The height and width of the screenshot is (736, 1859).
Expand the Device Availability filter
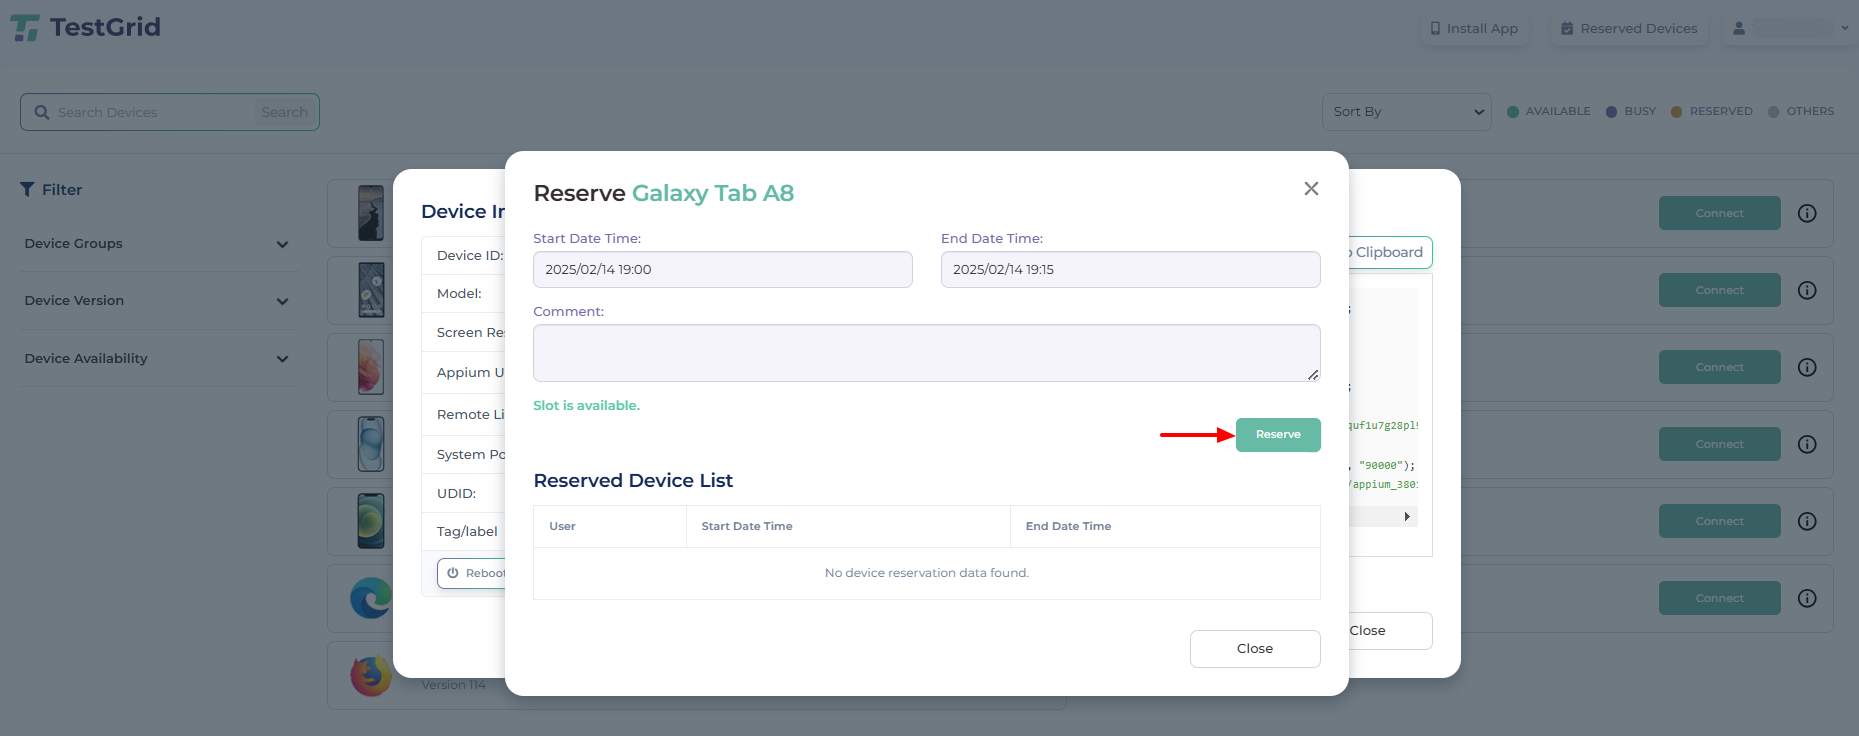158,359
